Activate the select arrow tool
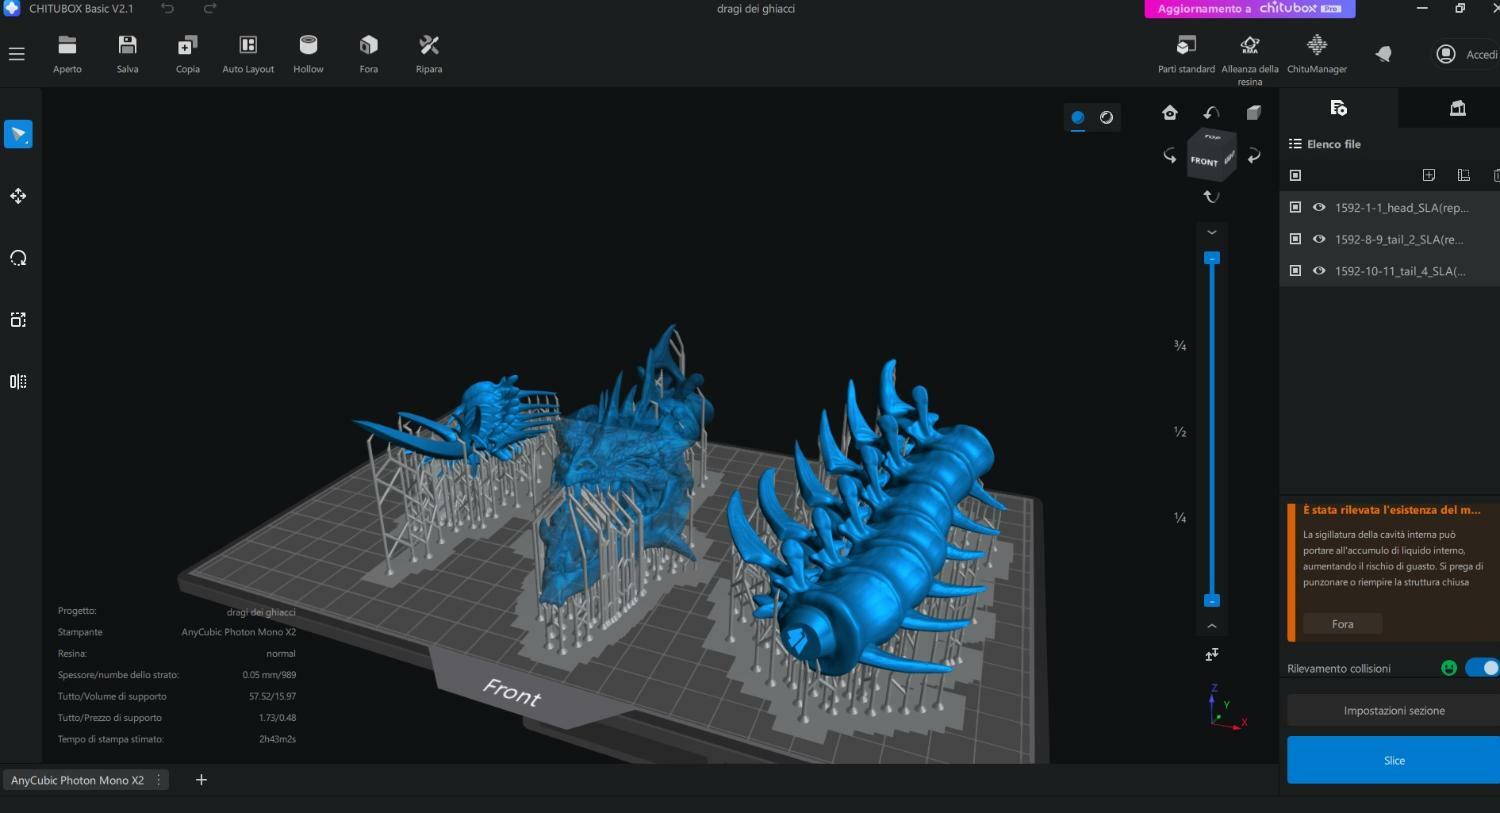This screenshot has width=1500, height=813. 18,134
